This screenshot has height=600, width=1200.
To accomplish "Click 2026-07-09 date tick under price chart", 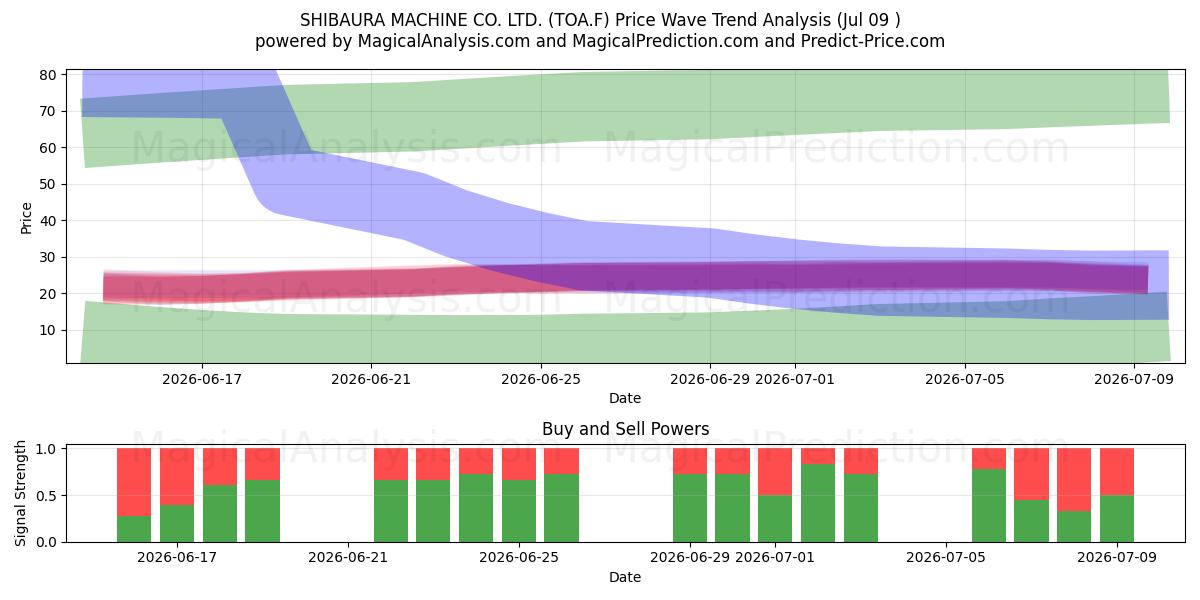I will (x=1134, y=380).
